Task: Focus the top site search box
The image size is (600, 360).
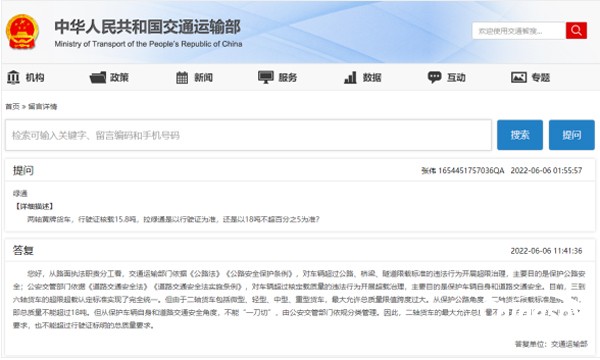Action: pyautogui.click(x=519, y=31)
